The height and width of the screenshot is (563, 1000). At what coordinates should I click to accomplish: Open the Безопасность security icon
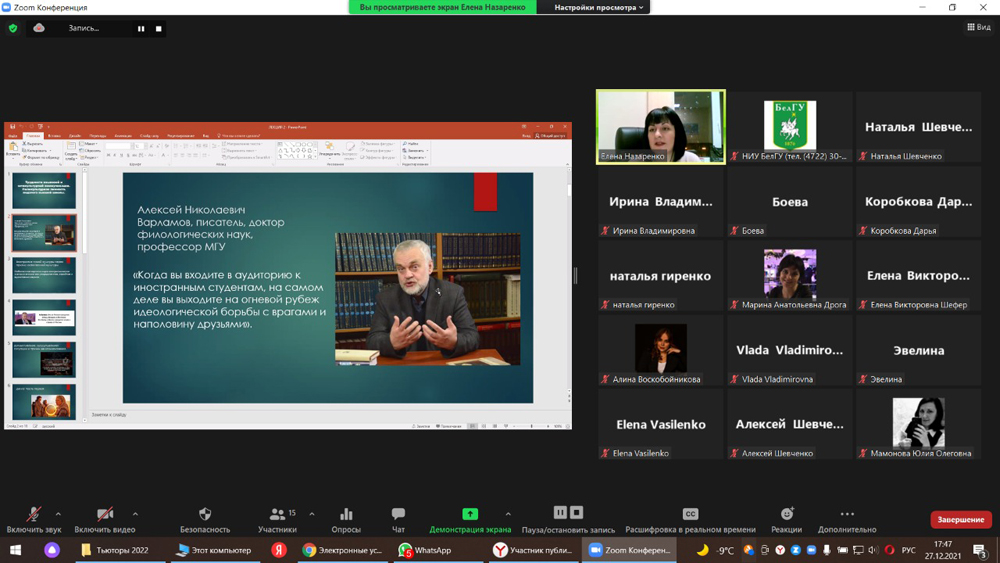[x=205, y=515]
